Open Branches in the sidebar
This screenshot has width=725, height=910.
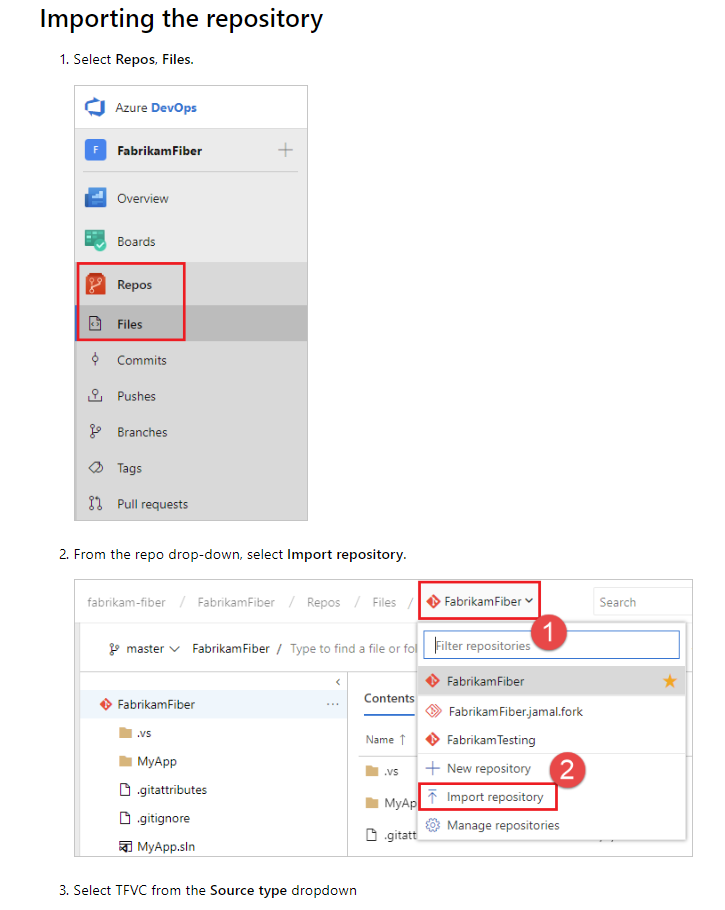coord(141,432)
